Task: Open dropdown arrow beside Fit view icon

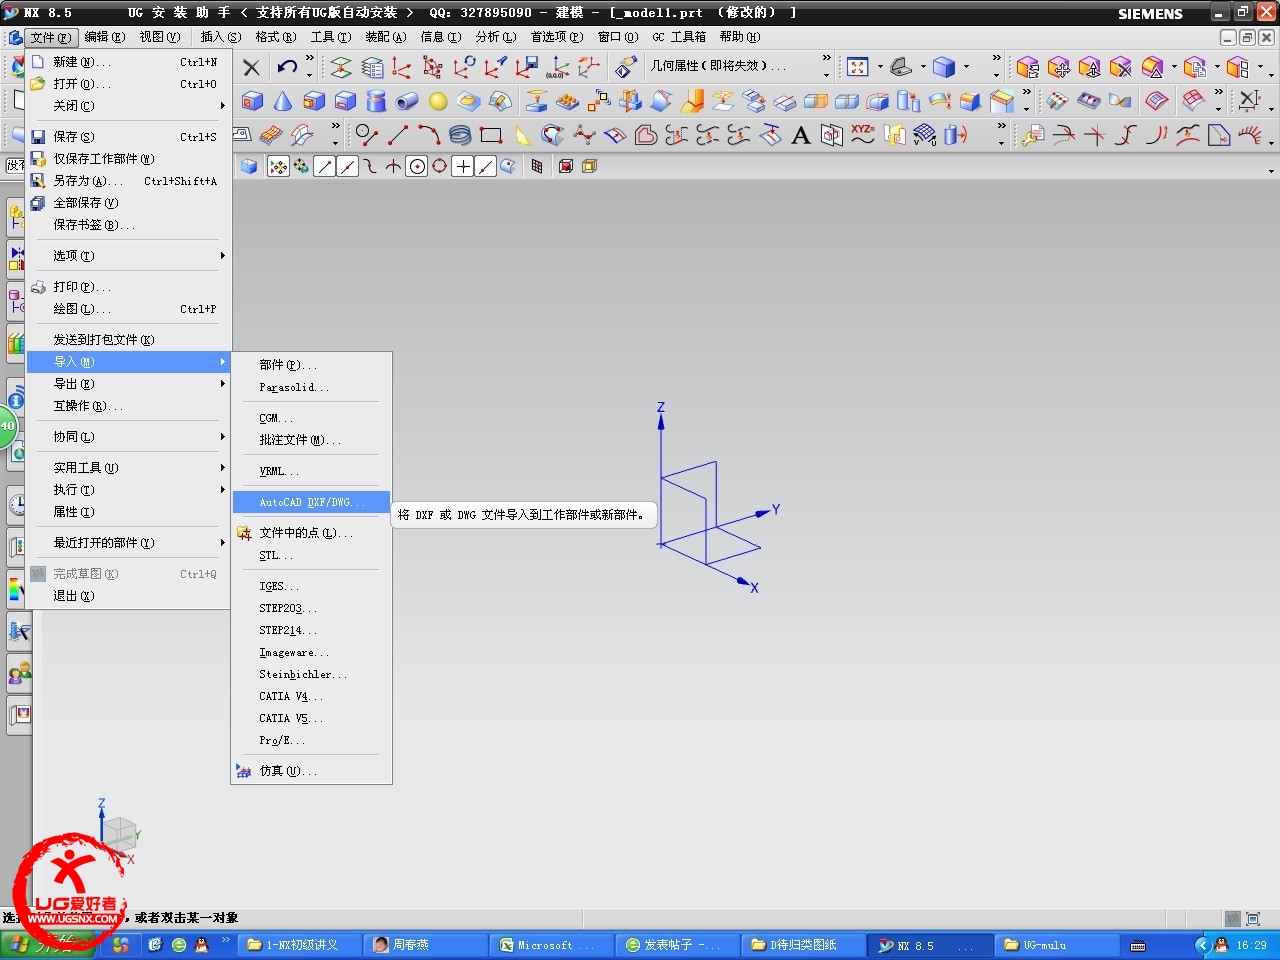Action: point(880,67)
